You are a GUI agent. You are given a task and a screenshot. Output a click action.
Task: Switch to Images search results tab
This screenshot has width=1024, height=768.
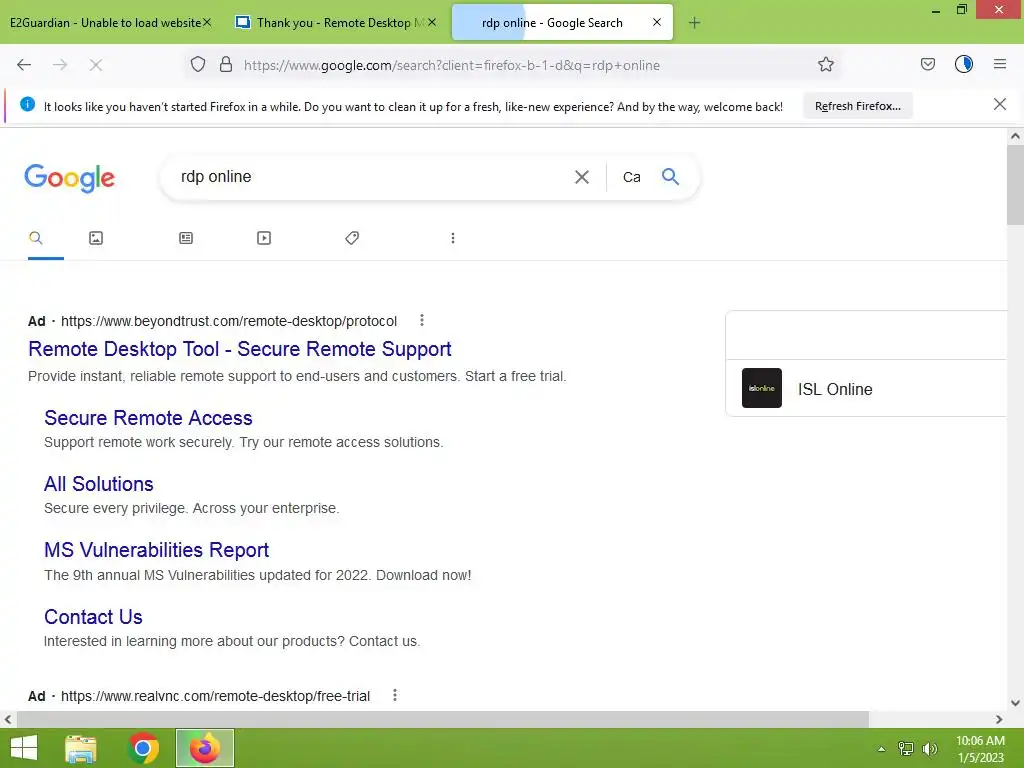96,238
